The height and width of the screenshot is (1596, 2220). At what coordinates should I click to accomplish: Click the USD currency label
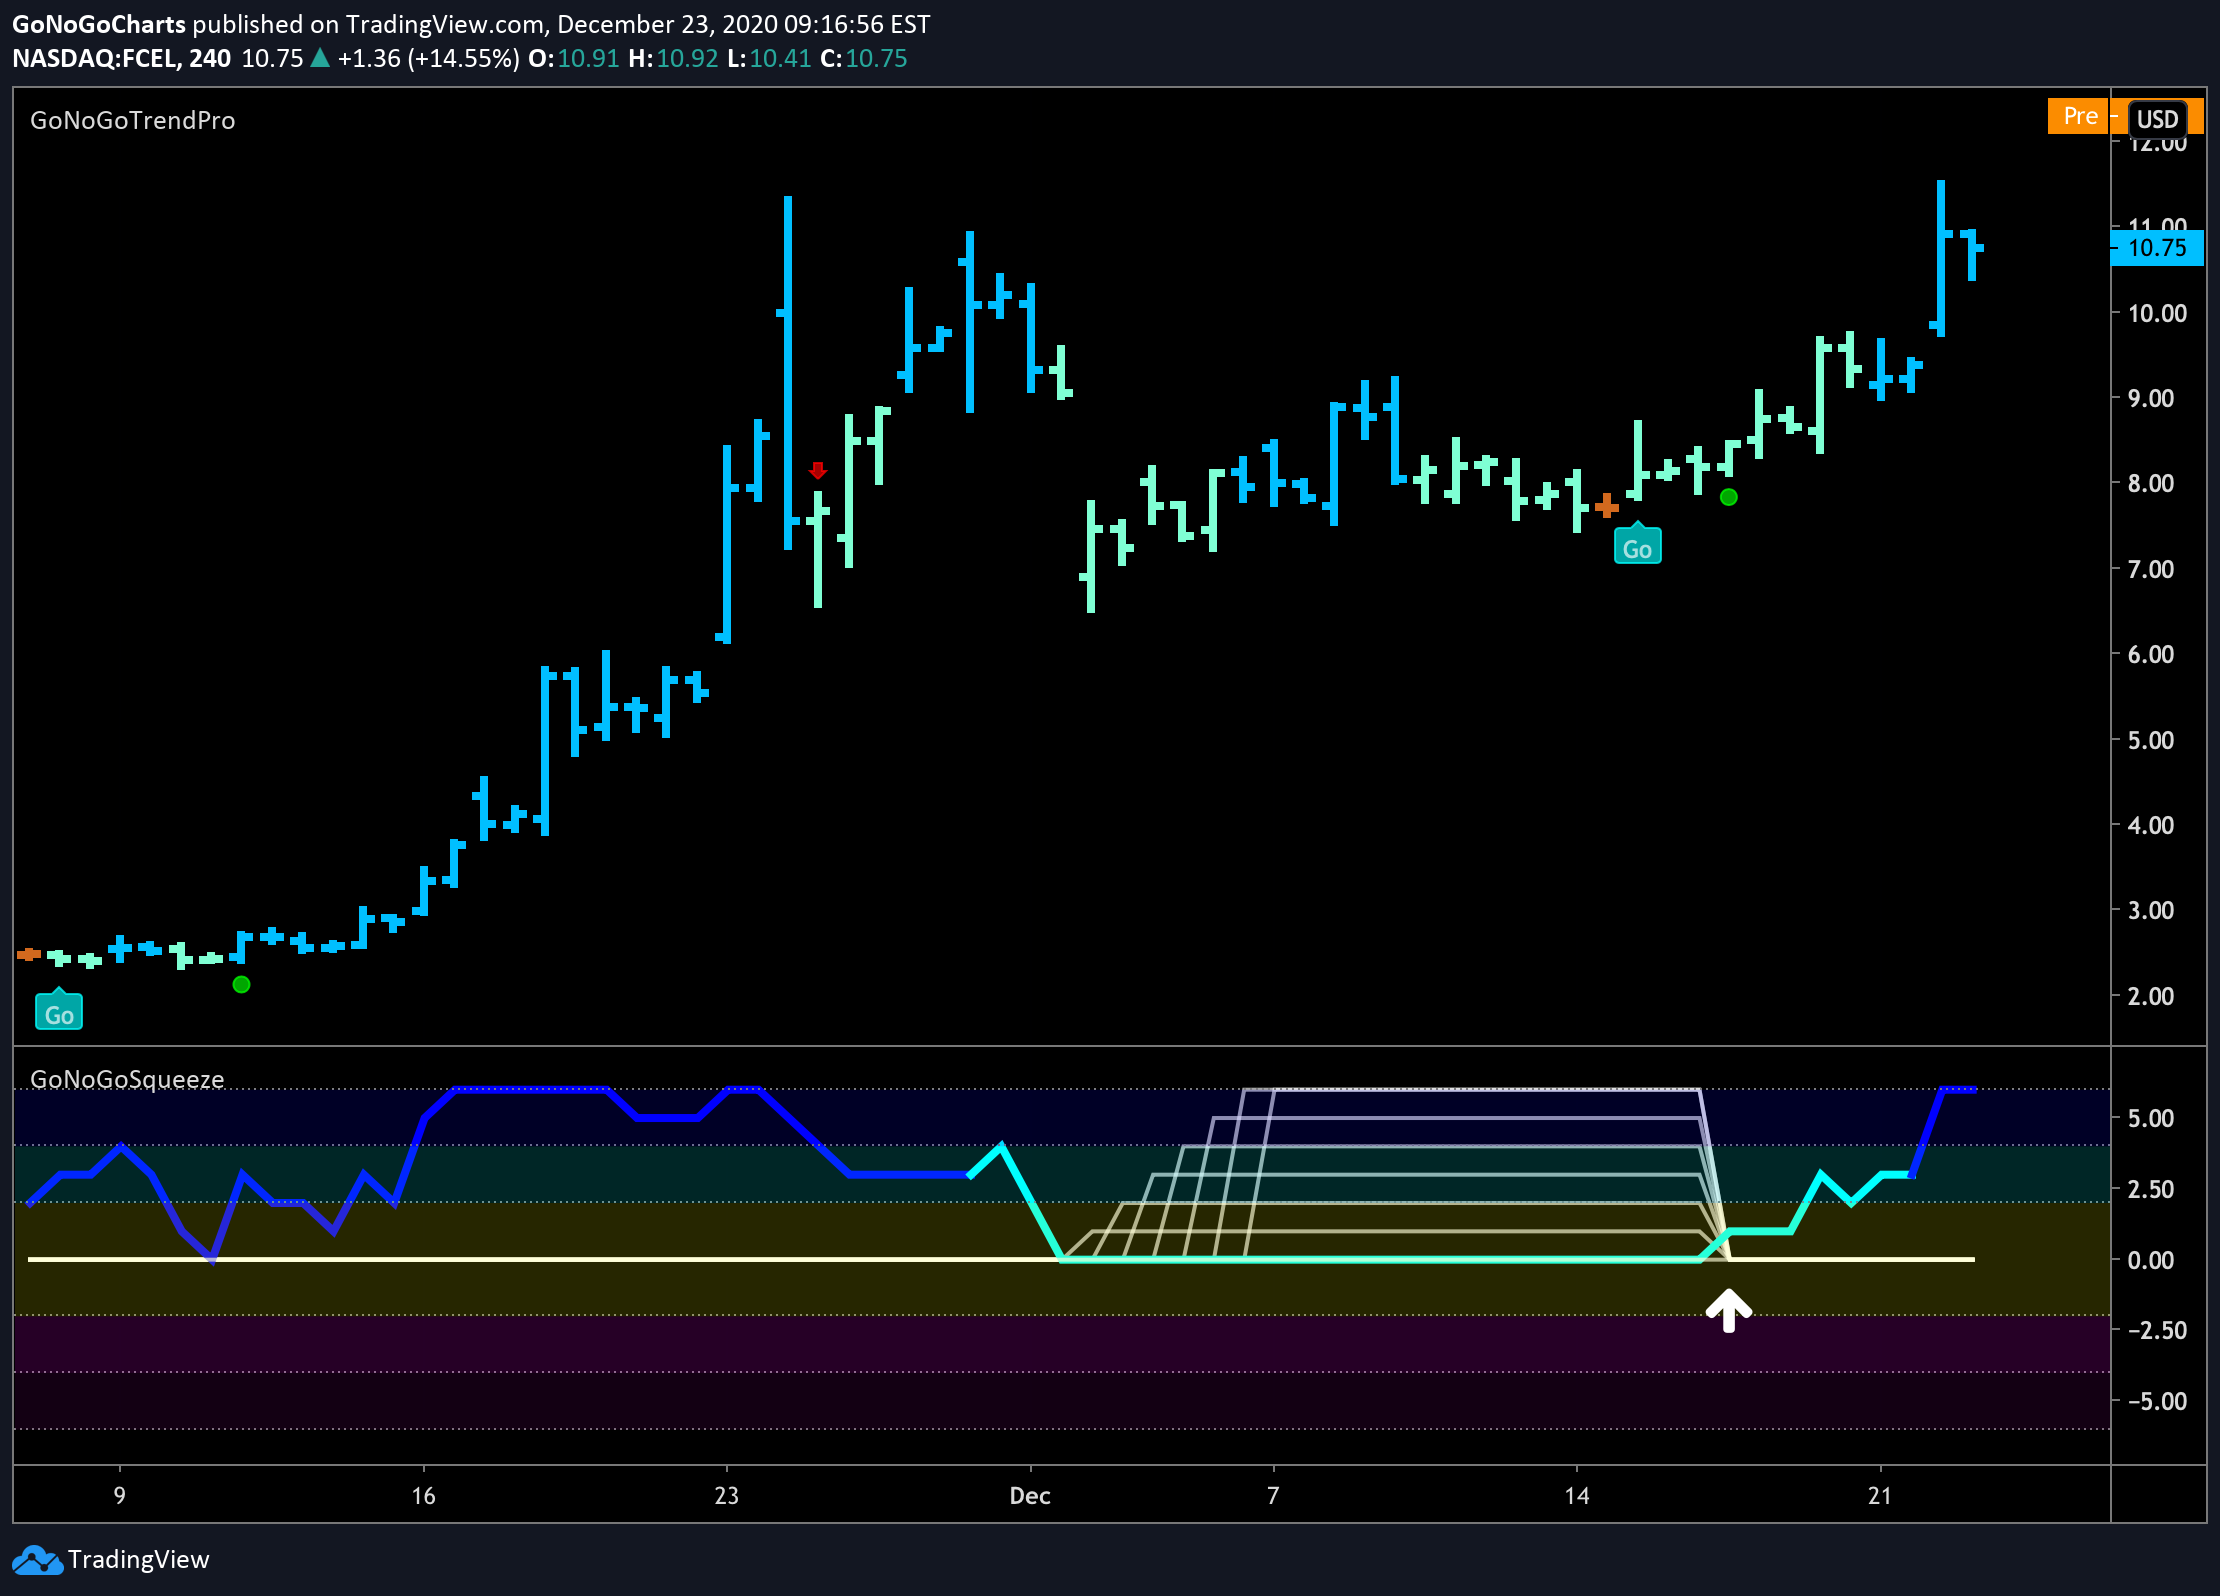(x=2157, y=119)
